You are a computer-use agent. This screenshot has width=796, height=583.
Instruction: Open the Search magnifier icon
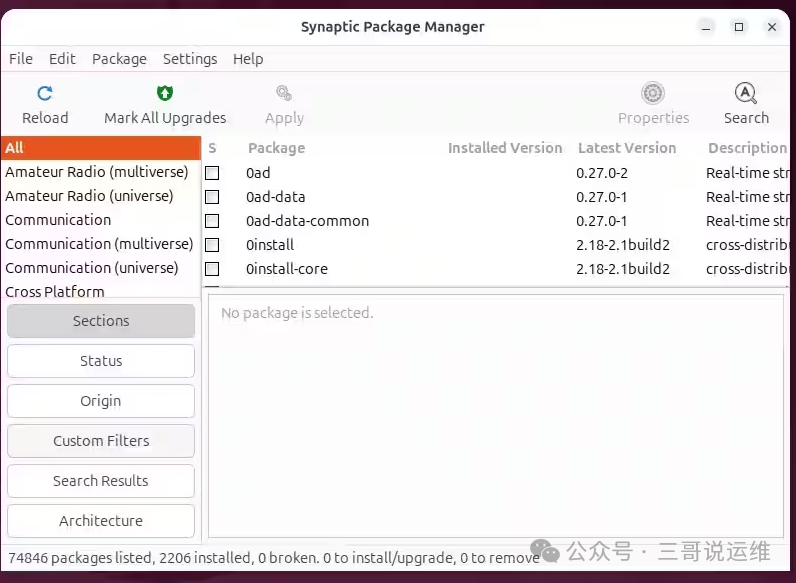pos(746,94)
